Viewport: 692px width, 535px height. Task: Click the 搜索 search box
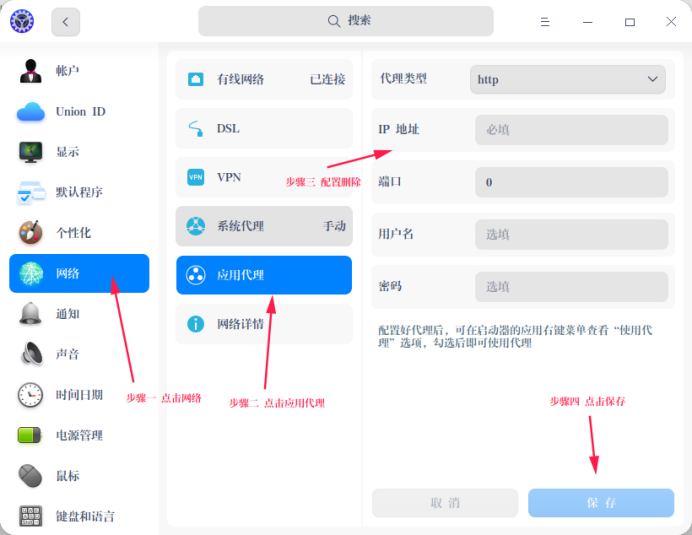click(346, 21)
